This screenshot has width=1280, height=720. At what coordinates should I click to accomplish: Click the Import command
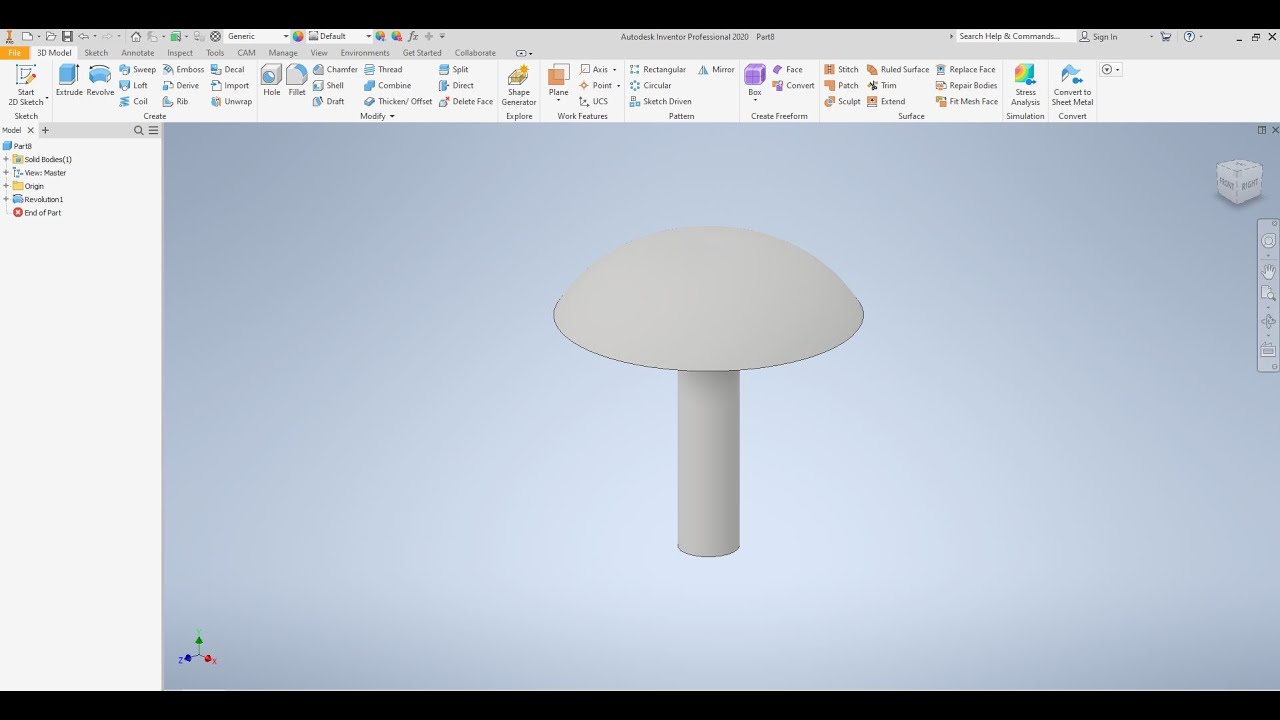(230, 86)
